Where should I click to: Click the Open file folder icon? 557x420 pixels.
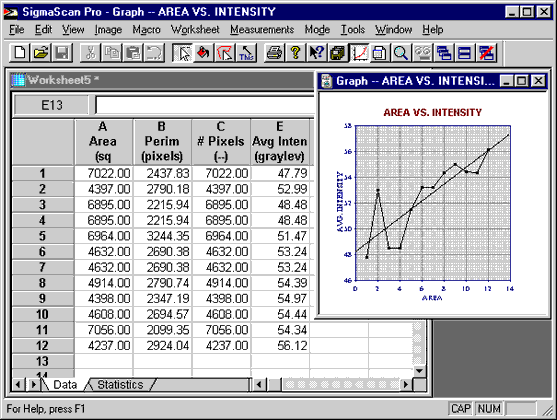40,53
